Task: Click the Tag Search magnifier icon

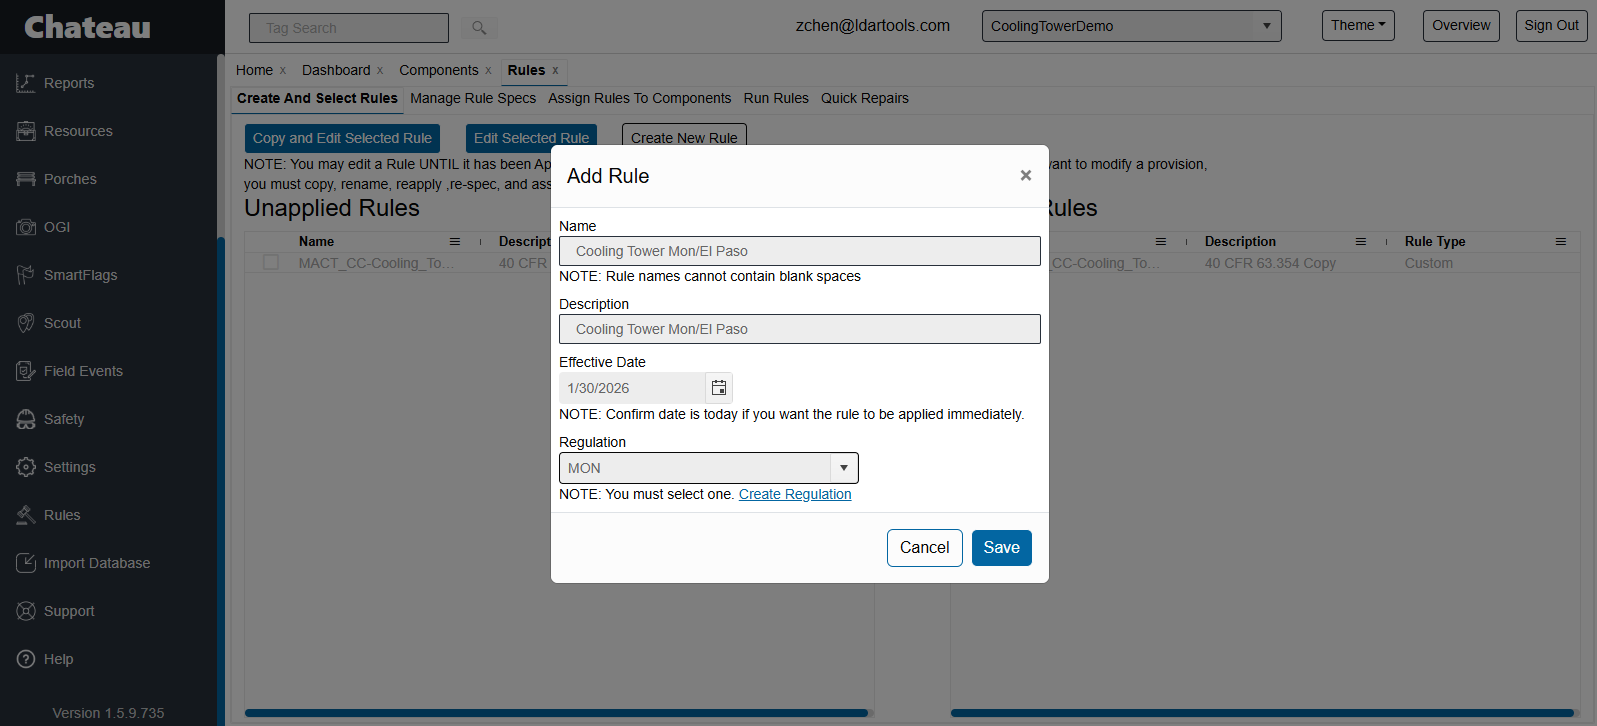Action: tap(479, 28)
